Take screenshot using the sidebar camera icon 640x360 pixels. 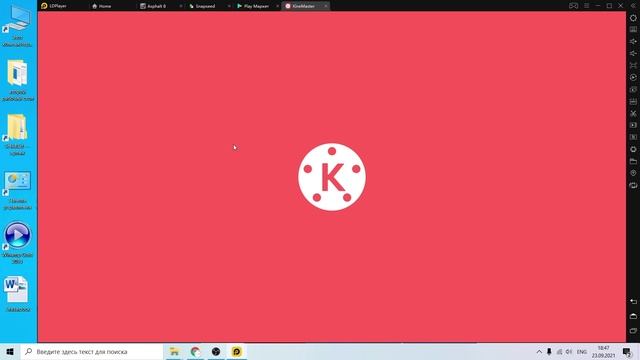click(x=633, y=89)
